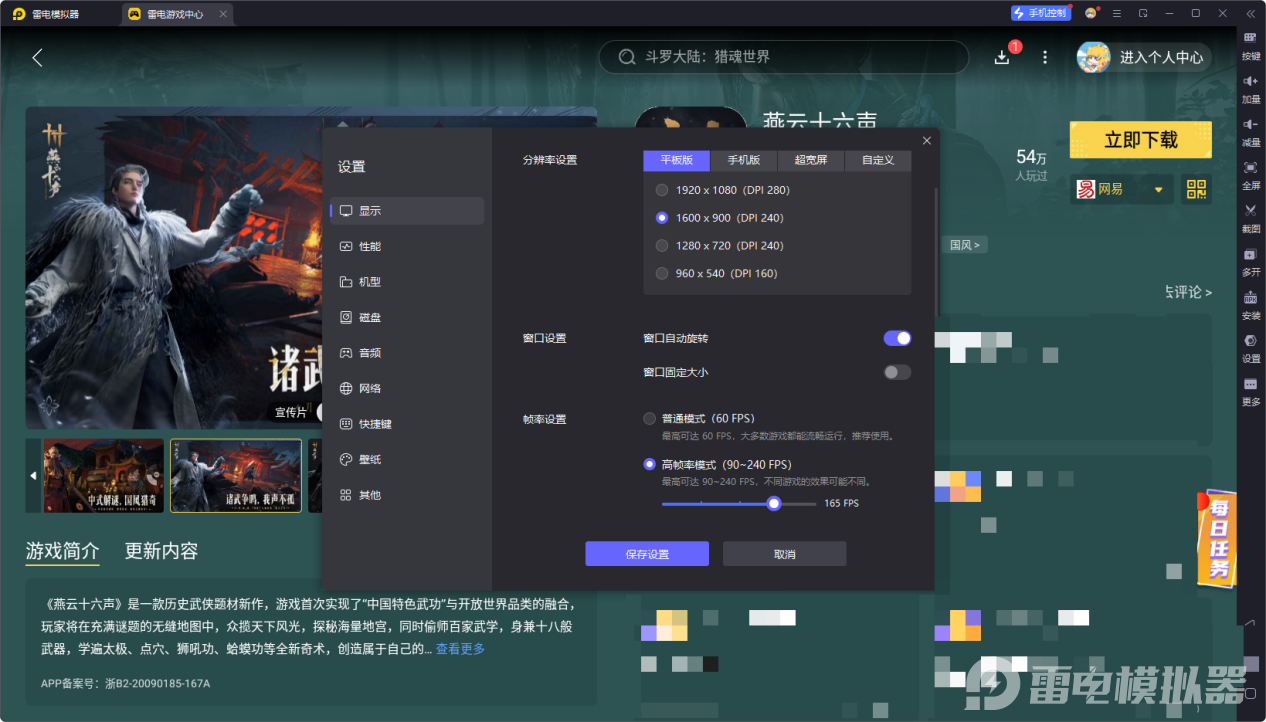
Task: Open 机型 settings category
Action: pyautogui.click(x=407, y=282)
